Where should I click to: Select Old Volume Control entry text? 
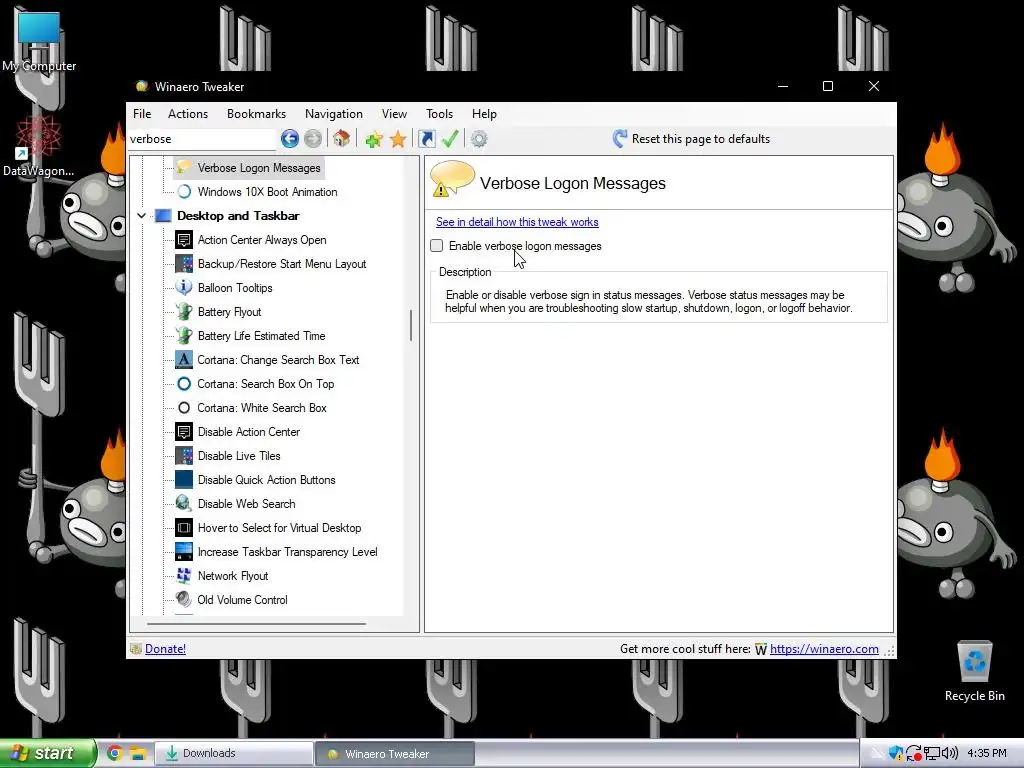coord(242,600)
